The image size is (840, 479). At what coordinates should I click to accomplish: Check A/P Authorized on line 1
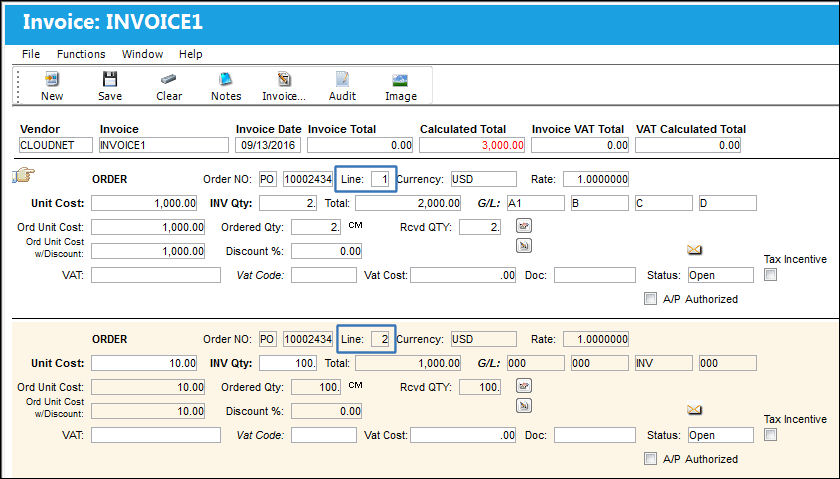[650, 299]
